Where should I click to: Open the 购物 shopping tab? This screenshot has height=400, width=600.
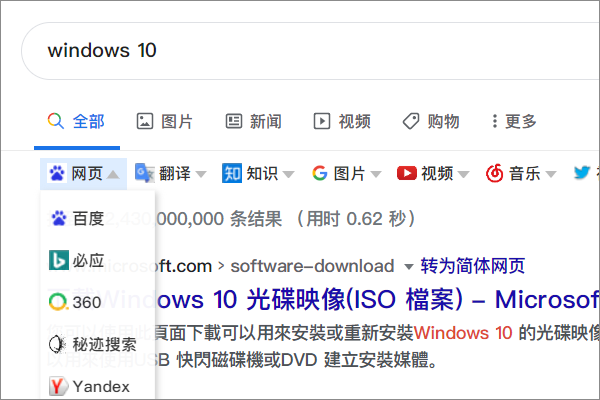coord(431,122)
